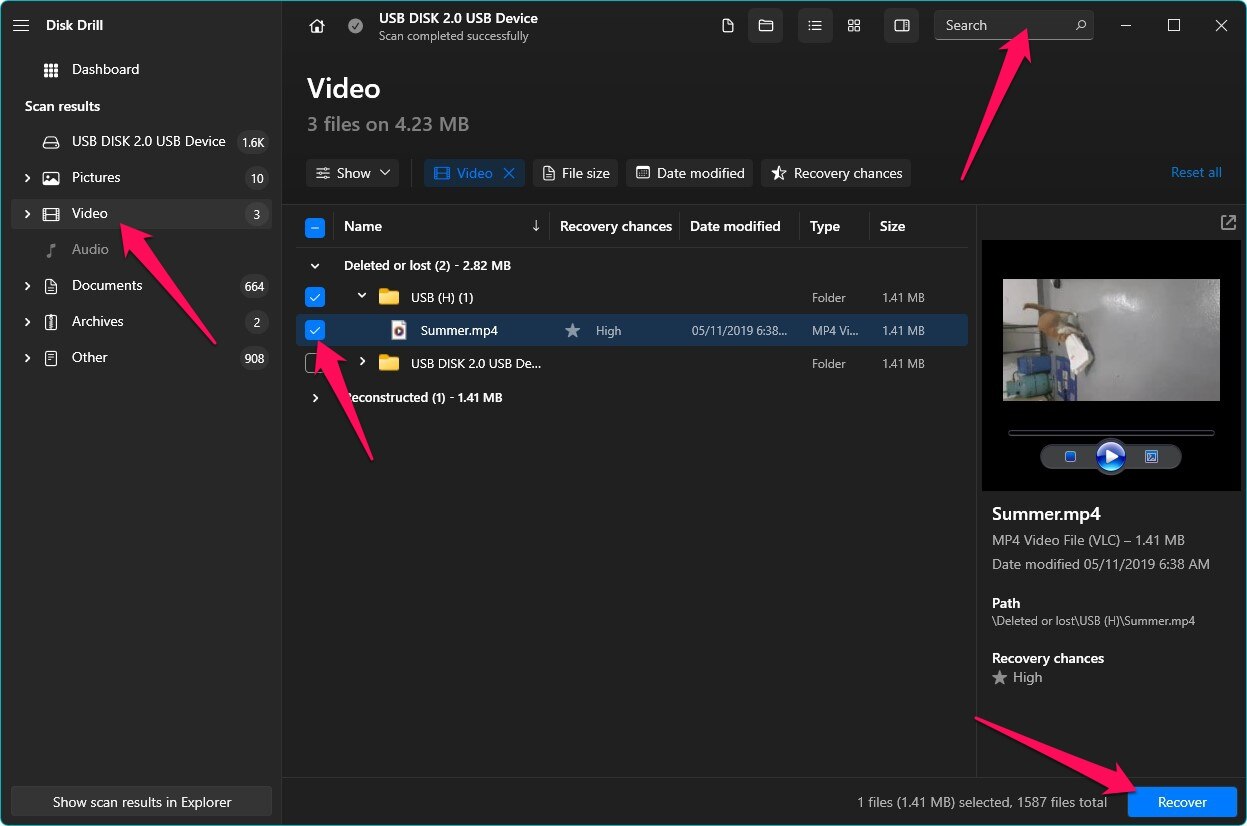The width and height of the screenshot is (1247, 826).
Task: Click the Summer.mp4 recovery star icon
Action: click(572, 331)
